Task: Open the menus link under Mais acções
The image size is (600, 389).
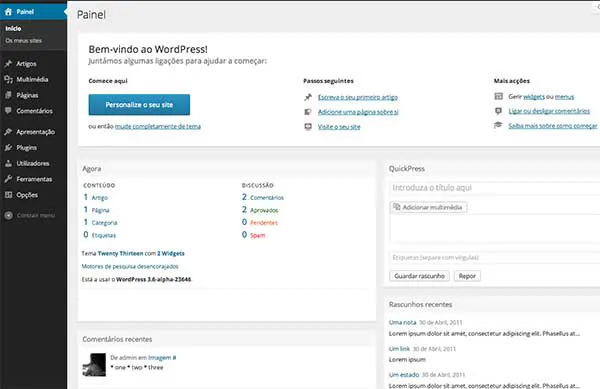Action: 564,96
